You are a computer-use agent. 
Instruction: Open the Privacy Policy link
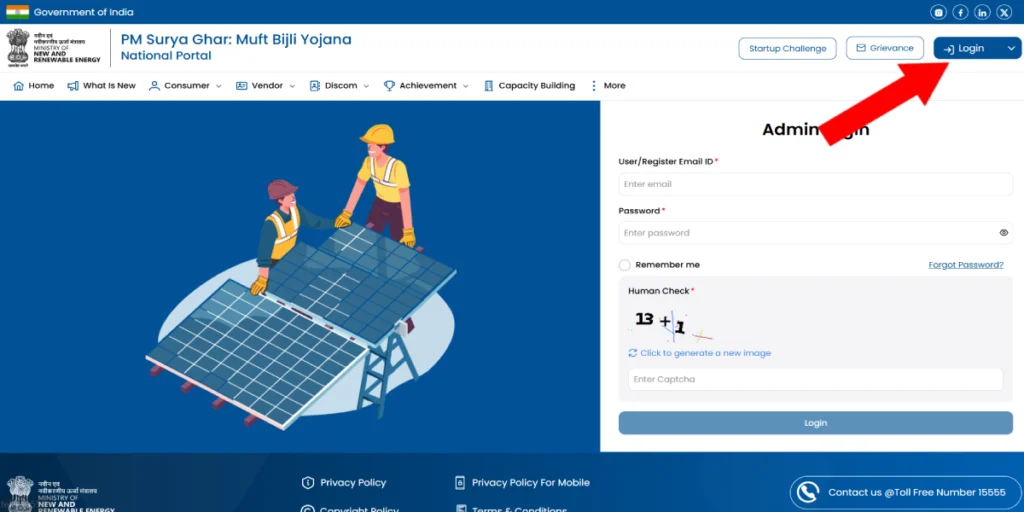(x=353, y=483)
